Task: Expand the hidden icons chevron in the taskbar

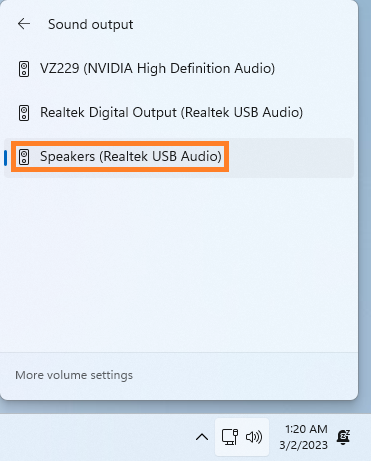Action: [202, 437]
